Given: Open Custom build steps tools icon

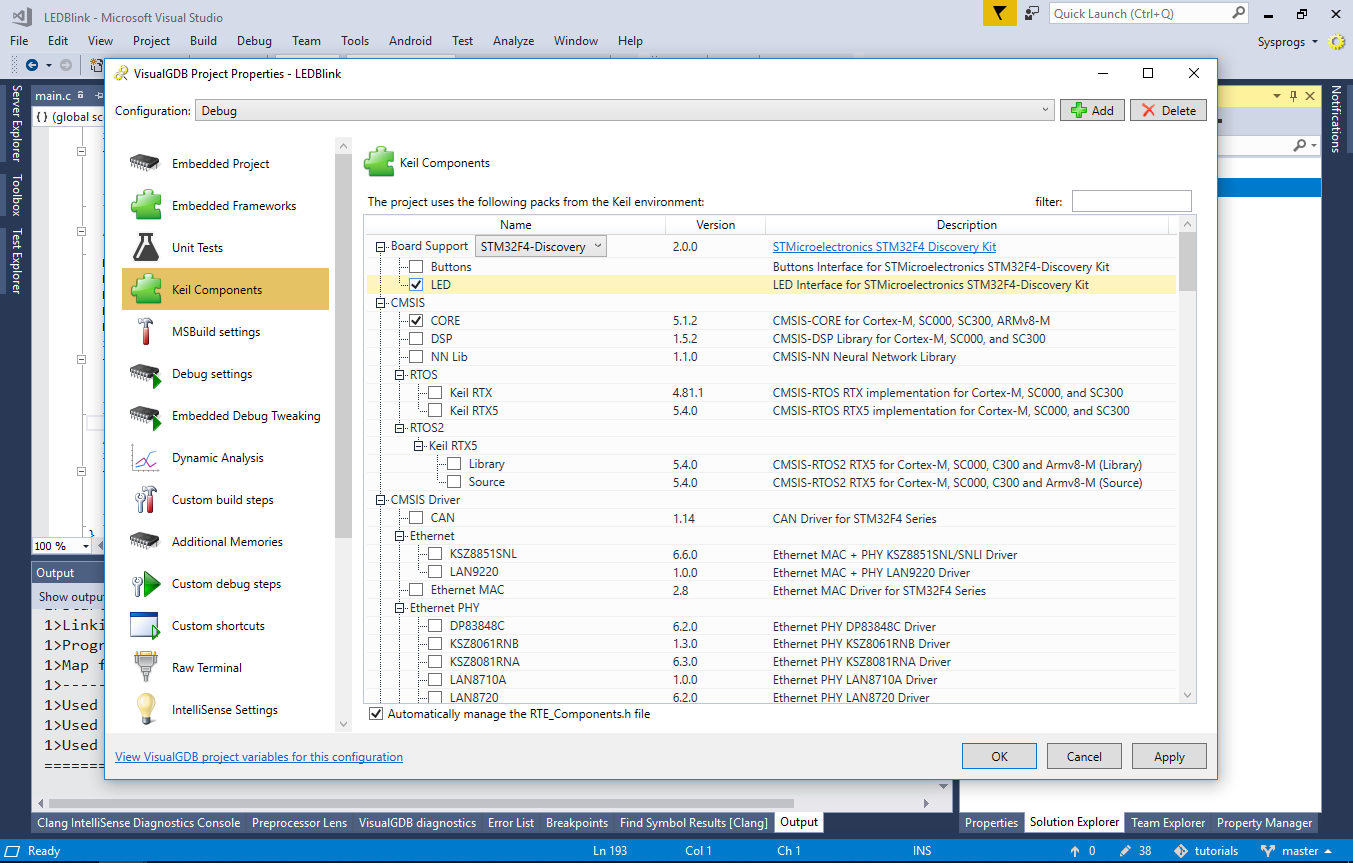Looking at the screenshot, I should coord(145,499).
